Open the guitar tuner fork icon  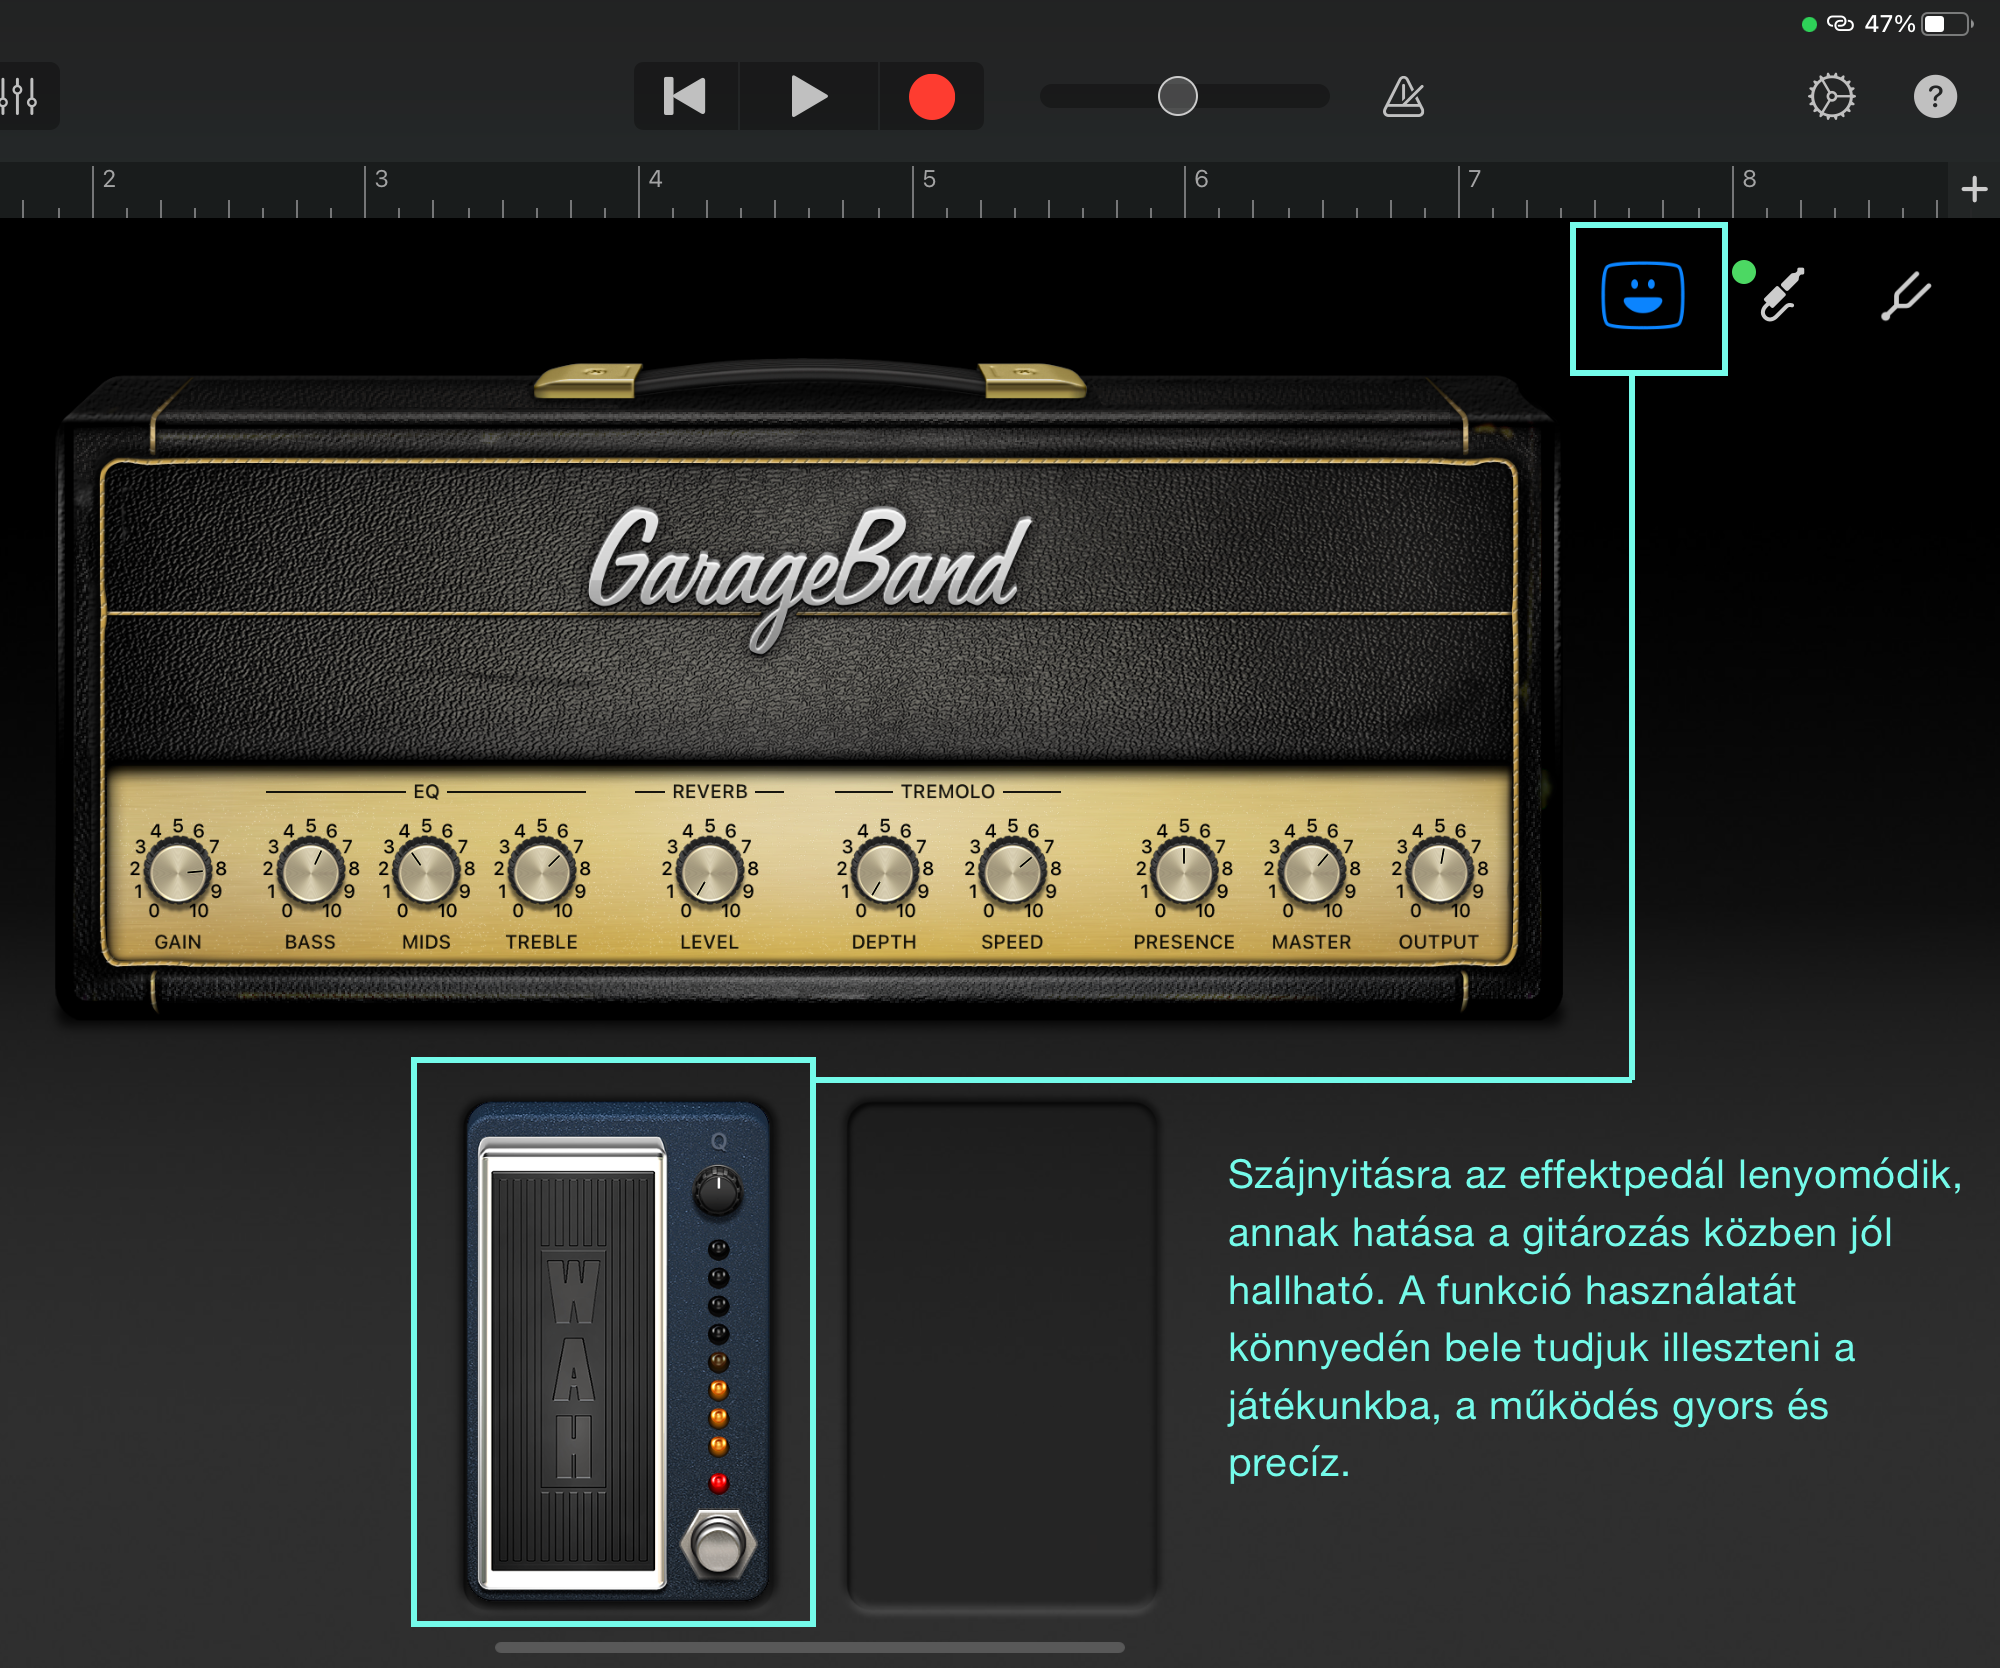click(1905, 296)
